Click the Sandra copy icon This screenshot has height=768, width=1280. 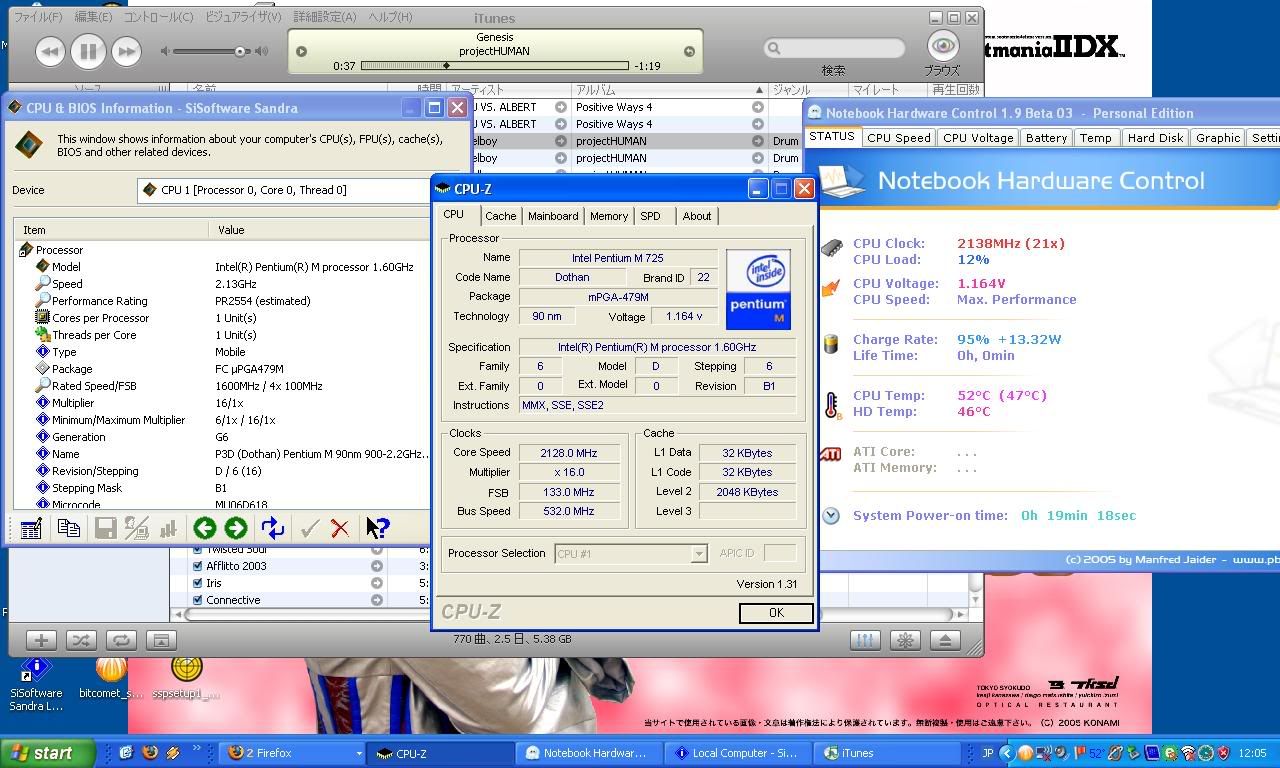[68, 528]
